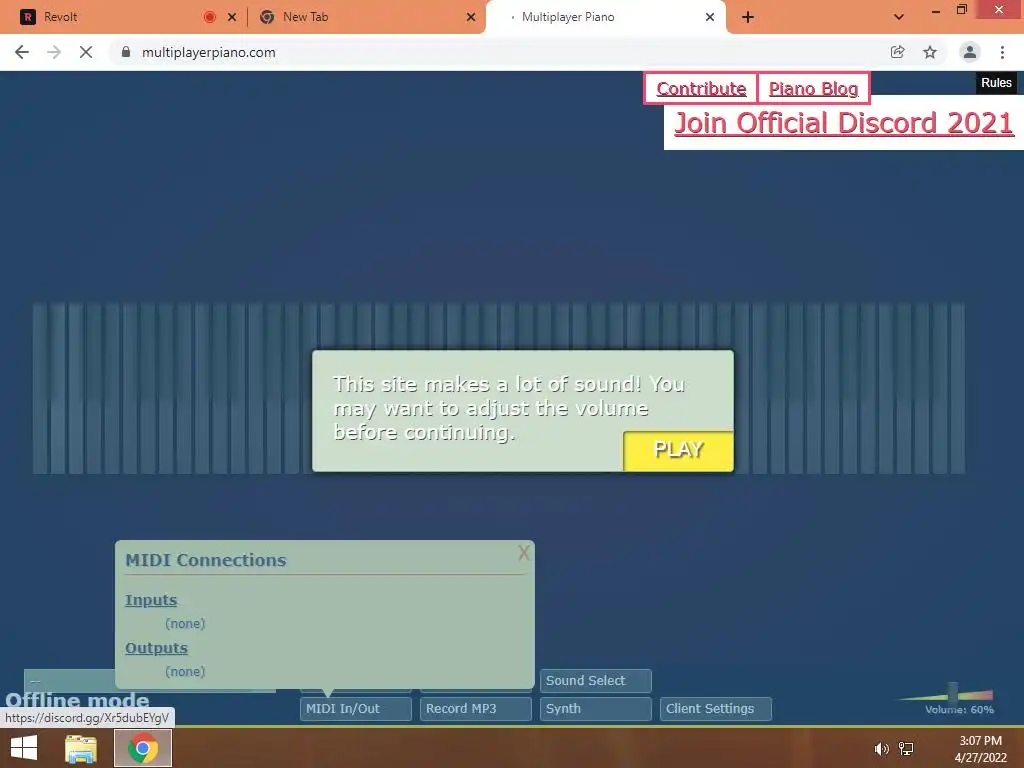Screen dimensions: 1024x768
Task: Click the site lock icon
Action: pos(126,52)
